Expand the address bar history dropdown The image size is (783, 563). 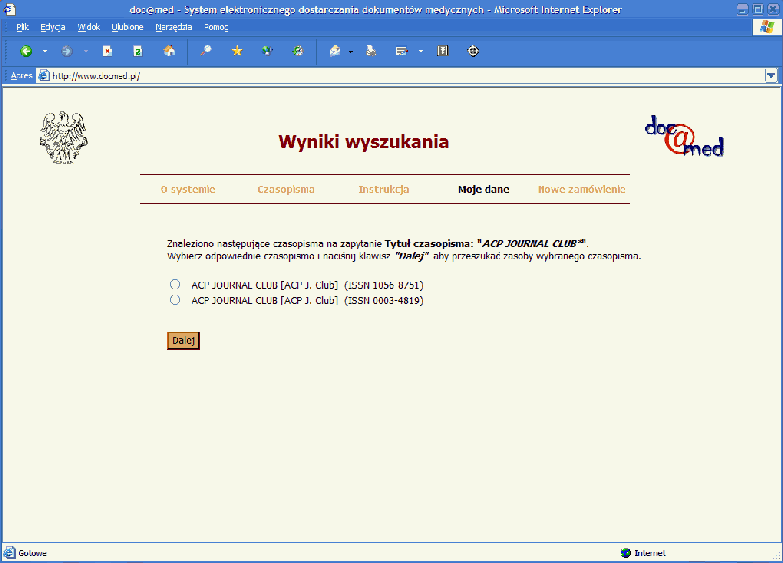point(771,75)
